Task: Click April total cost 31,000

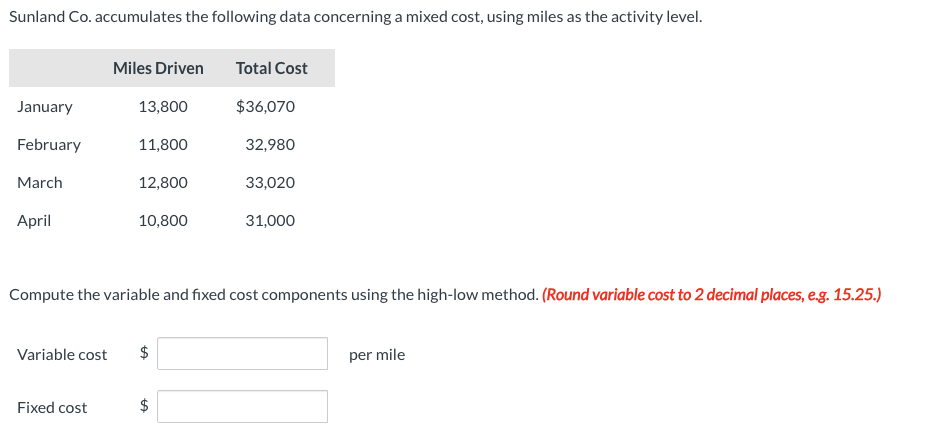Action: 270,221
